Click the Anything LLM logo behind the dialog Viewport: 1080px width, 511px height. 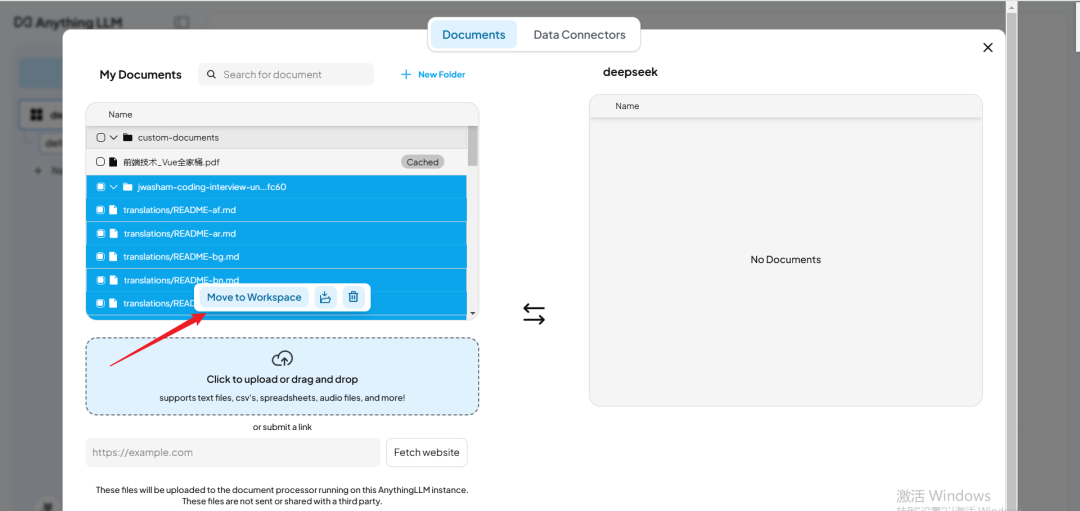[68, 22]
